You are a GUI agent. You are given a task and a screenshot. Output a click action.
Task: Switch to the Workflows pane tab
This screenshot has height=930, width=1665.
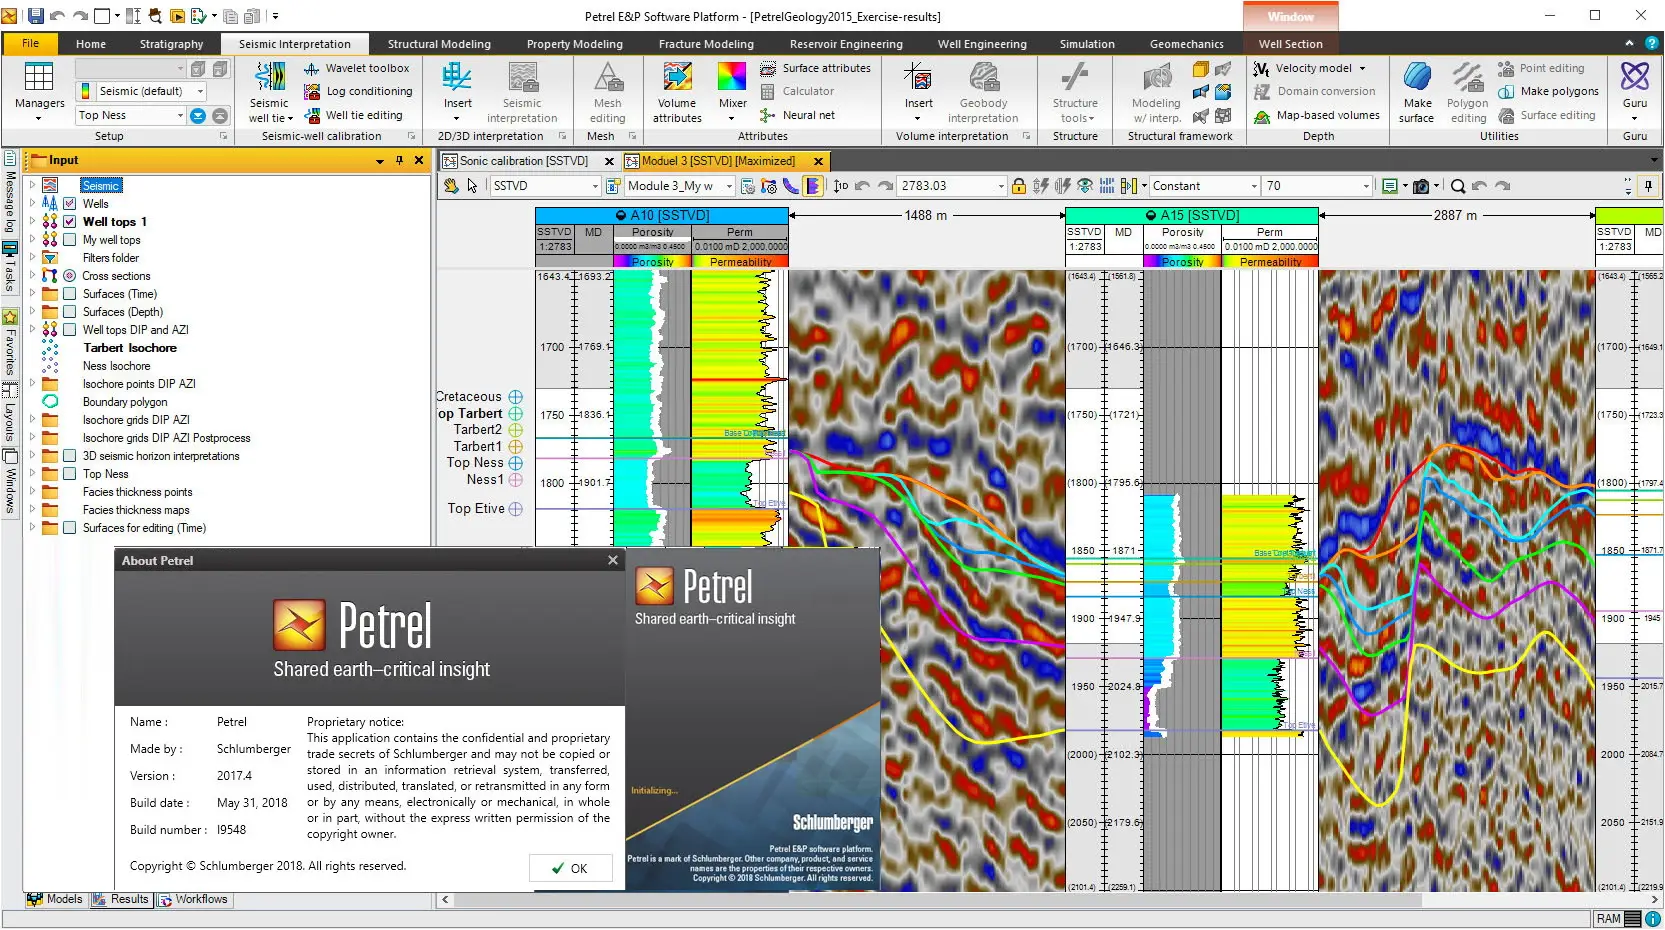click(x=194, y=899)
